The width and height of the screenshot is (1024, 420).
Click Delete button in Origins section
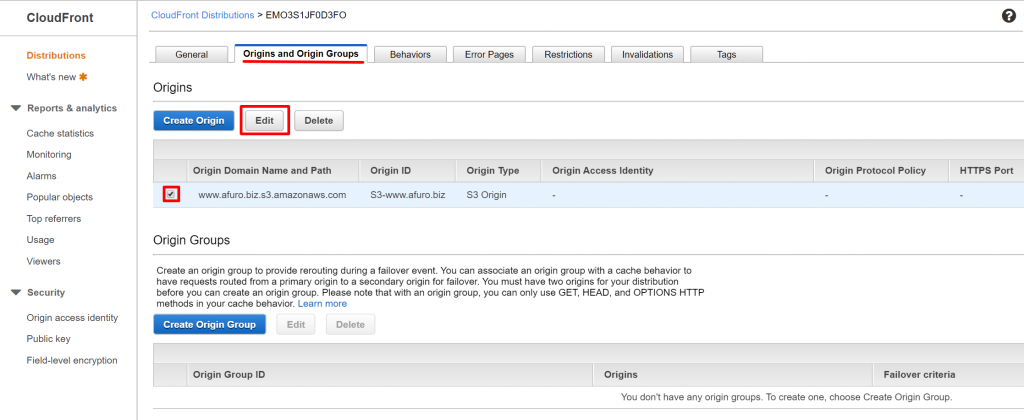coord(319,120)
